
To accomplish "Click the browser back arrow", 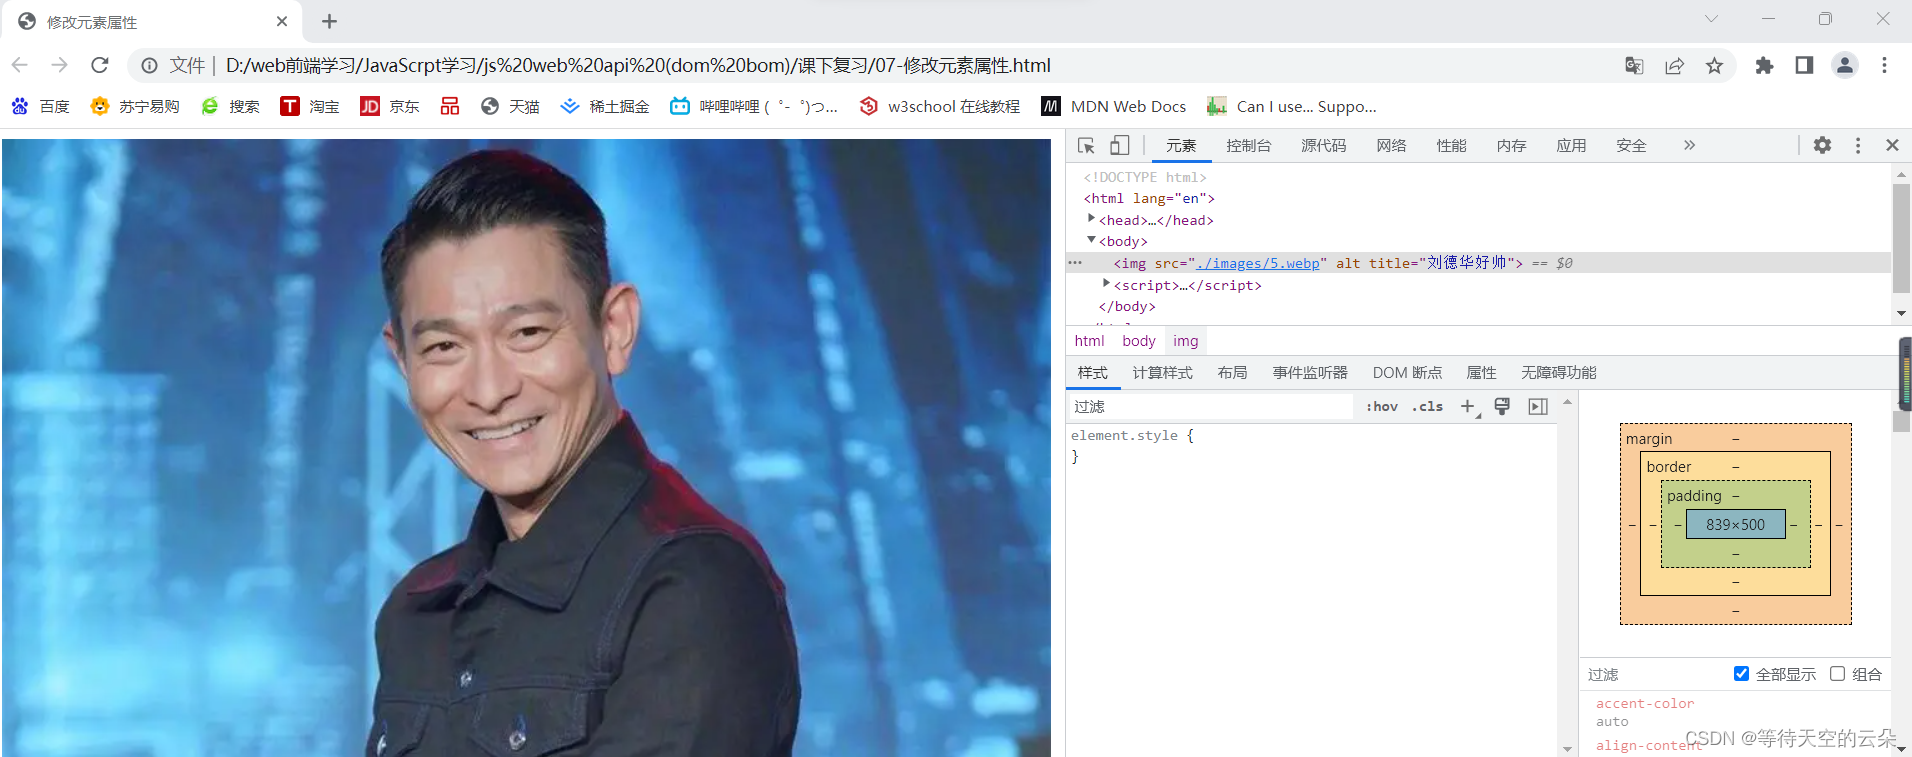I will click(20, 65).
